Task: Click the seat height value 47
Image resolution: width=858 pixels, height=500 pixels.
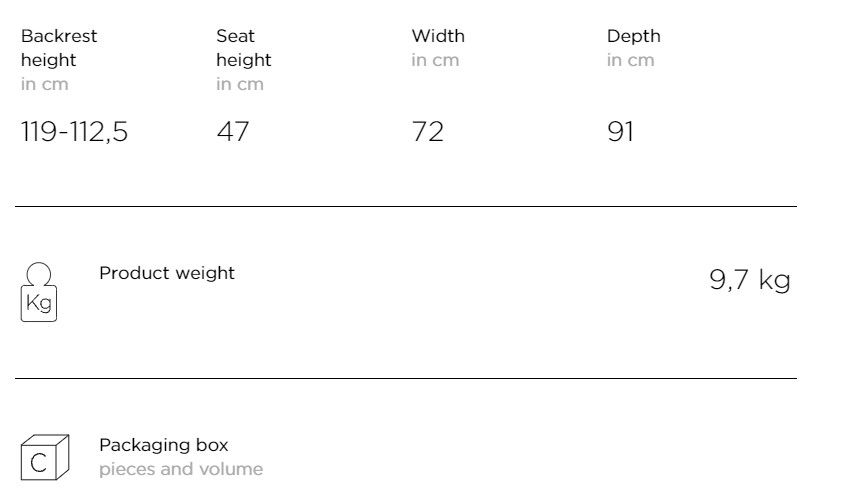Action: (233, 132)
